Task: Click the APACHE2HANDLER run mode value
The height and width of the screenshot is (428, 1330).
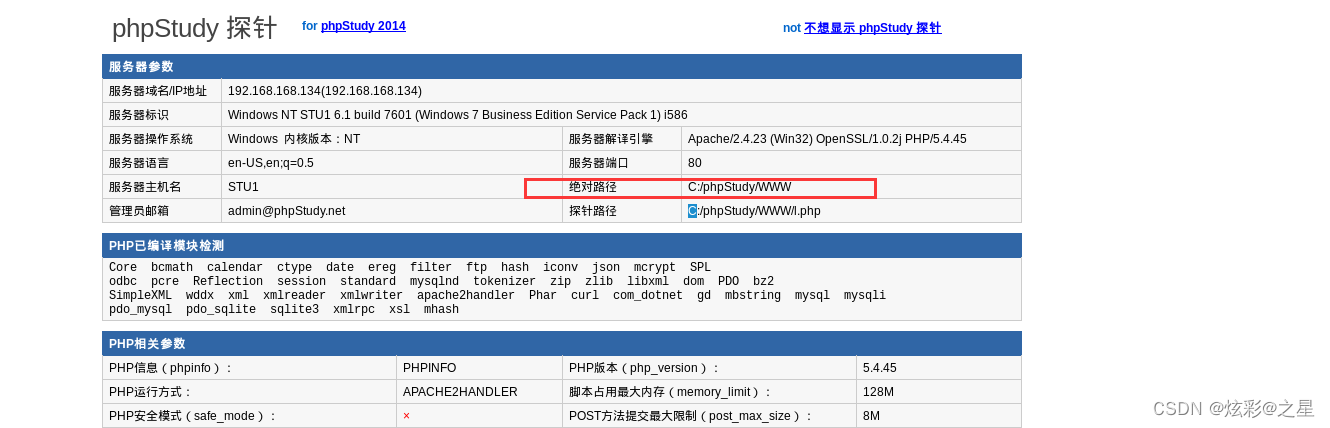Action: [x=460, y=392]
